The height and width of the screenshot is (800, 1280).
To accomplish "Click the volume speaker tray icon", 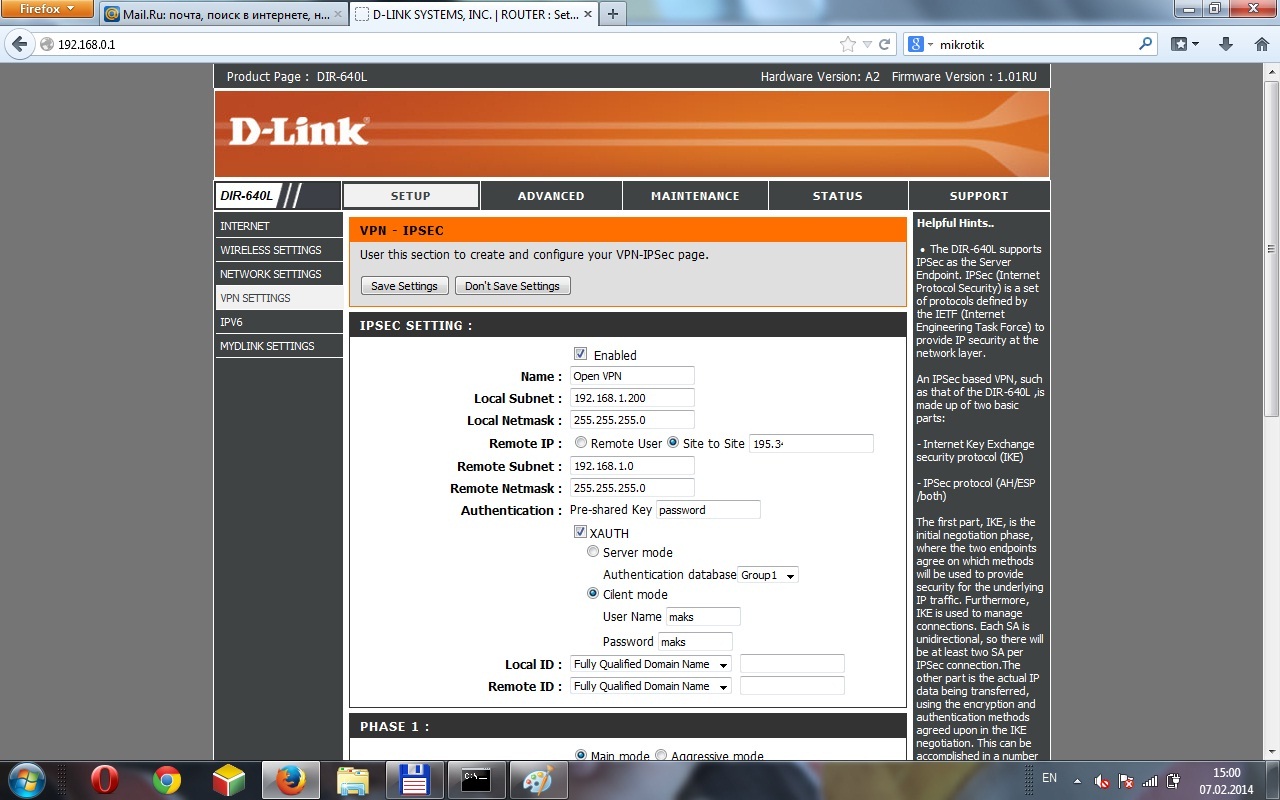I will pos(1102,780).
